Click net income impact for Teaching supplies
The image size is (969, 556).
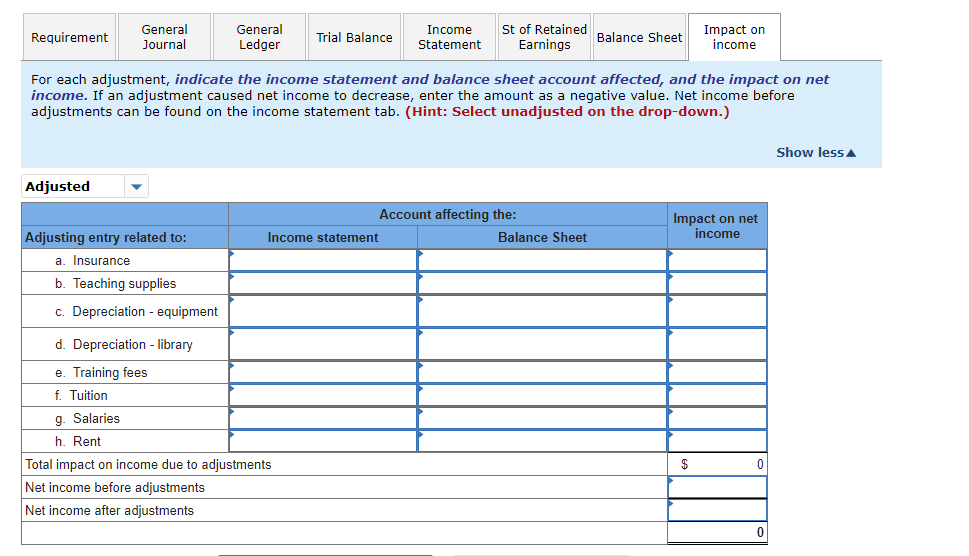717,284
